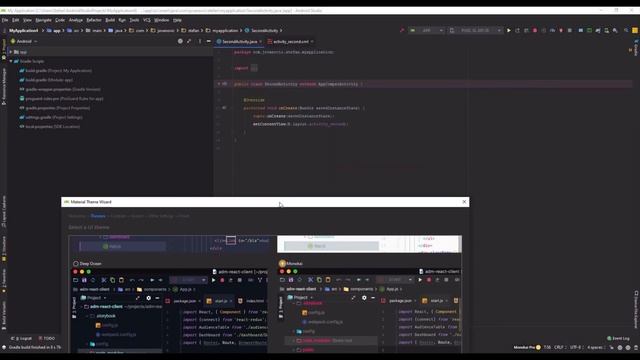This screenshot has width=640, height=360.
Task: Click the red Debug bug icon in toolbar
Action: 535,31
